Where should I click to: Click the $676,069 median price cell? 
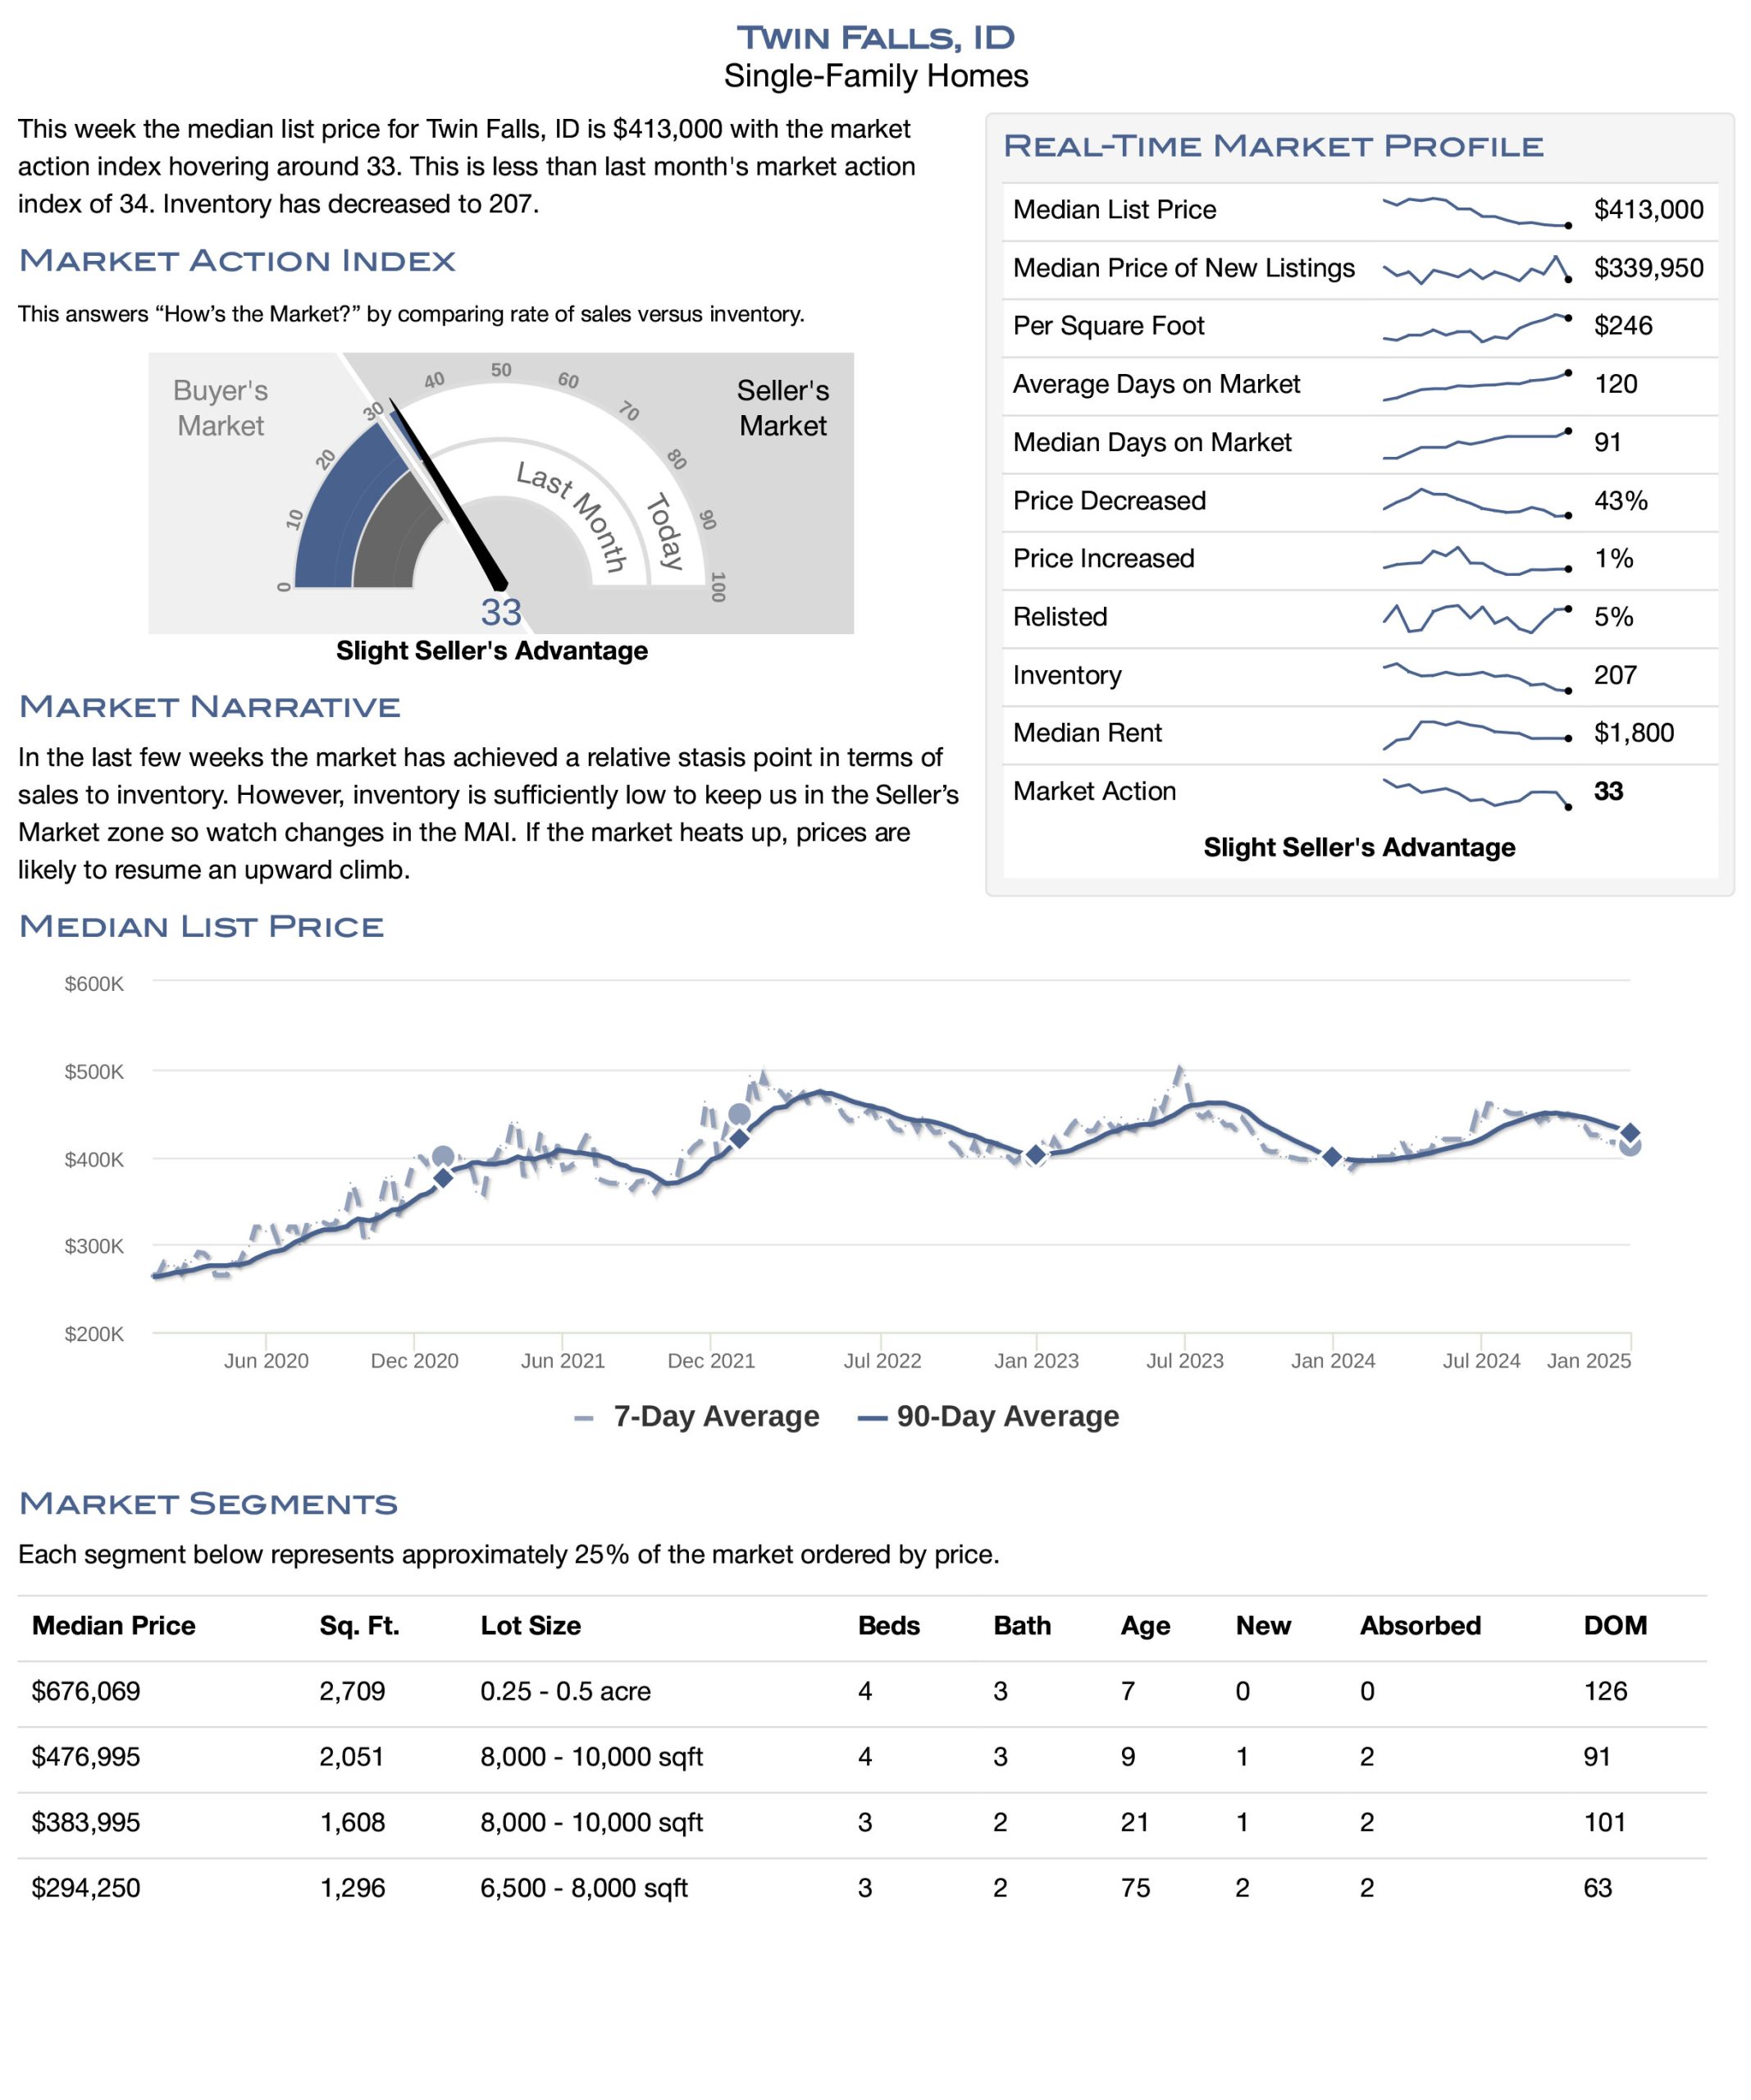pyautogui.click(x=86, y=1691)
